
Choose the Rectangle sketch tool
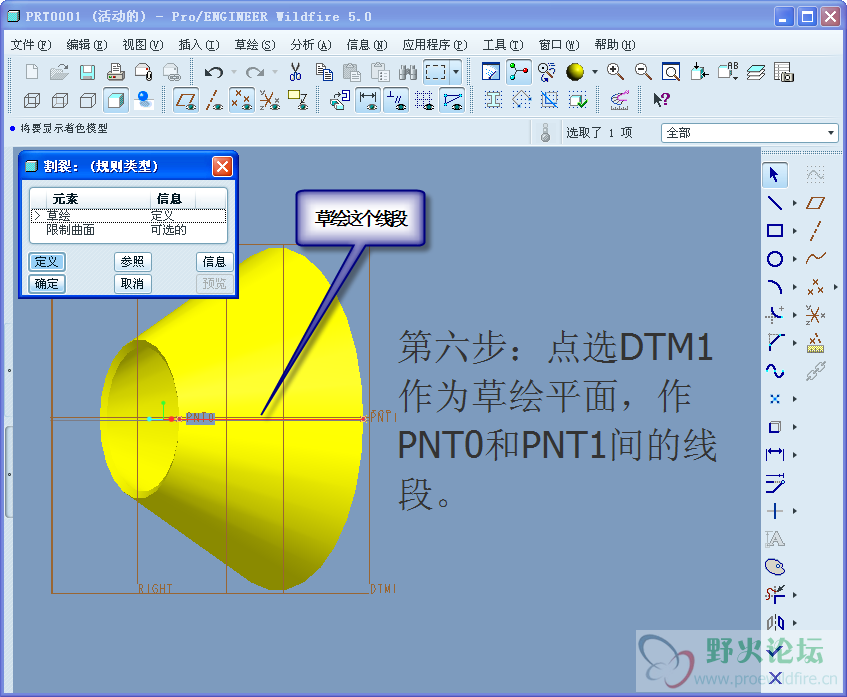click(775, 231)
